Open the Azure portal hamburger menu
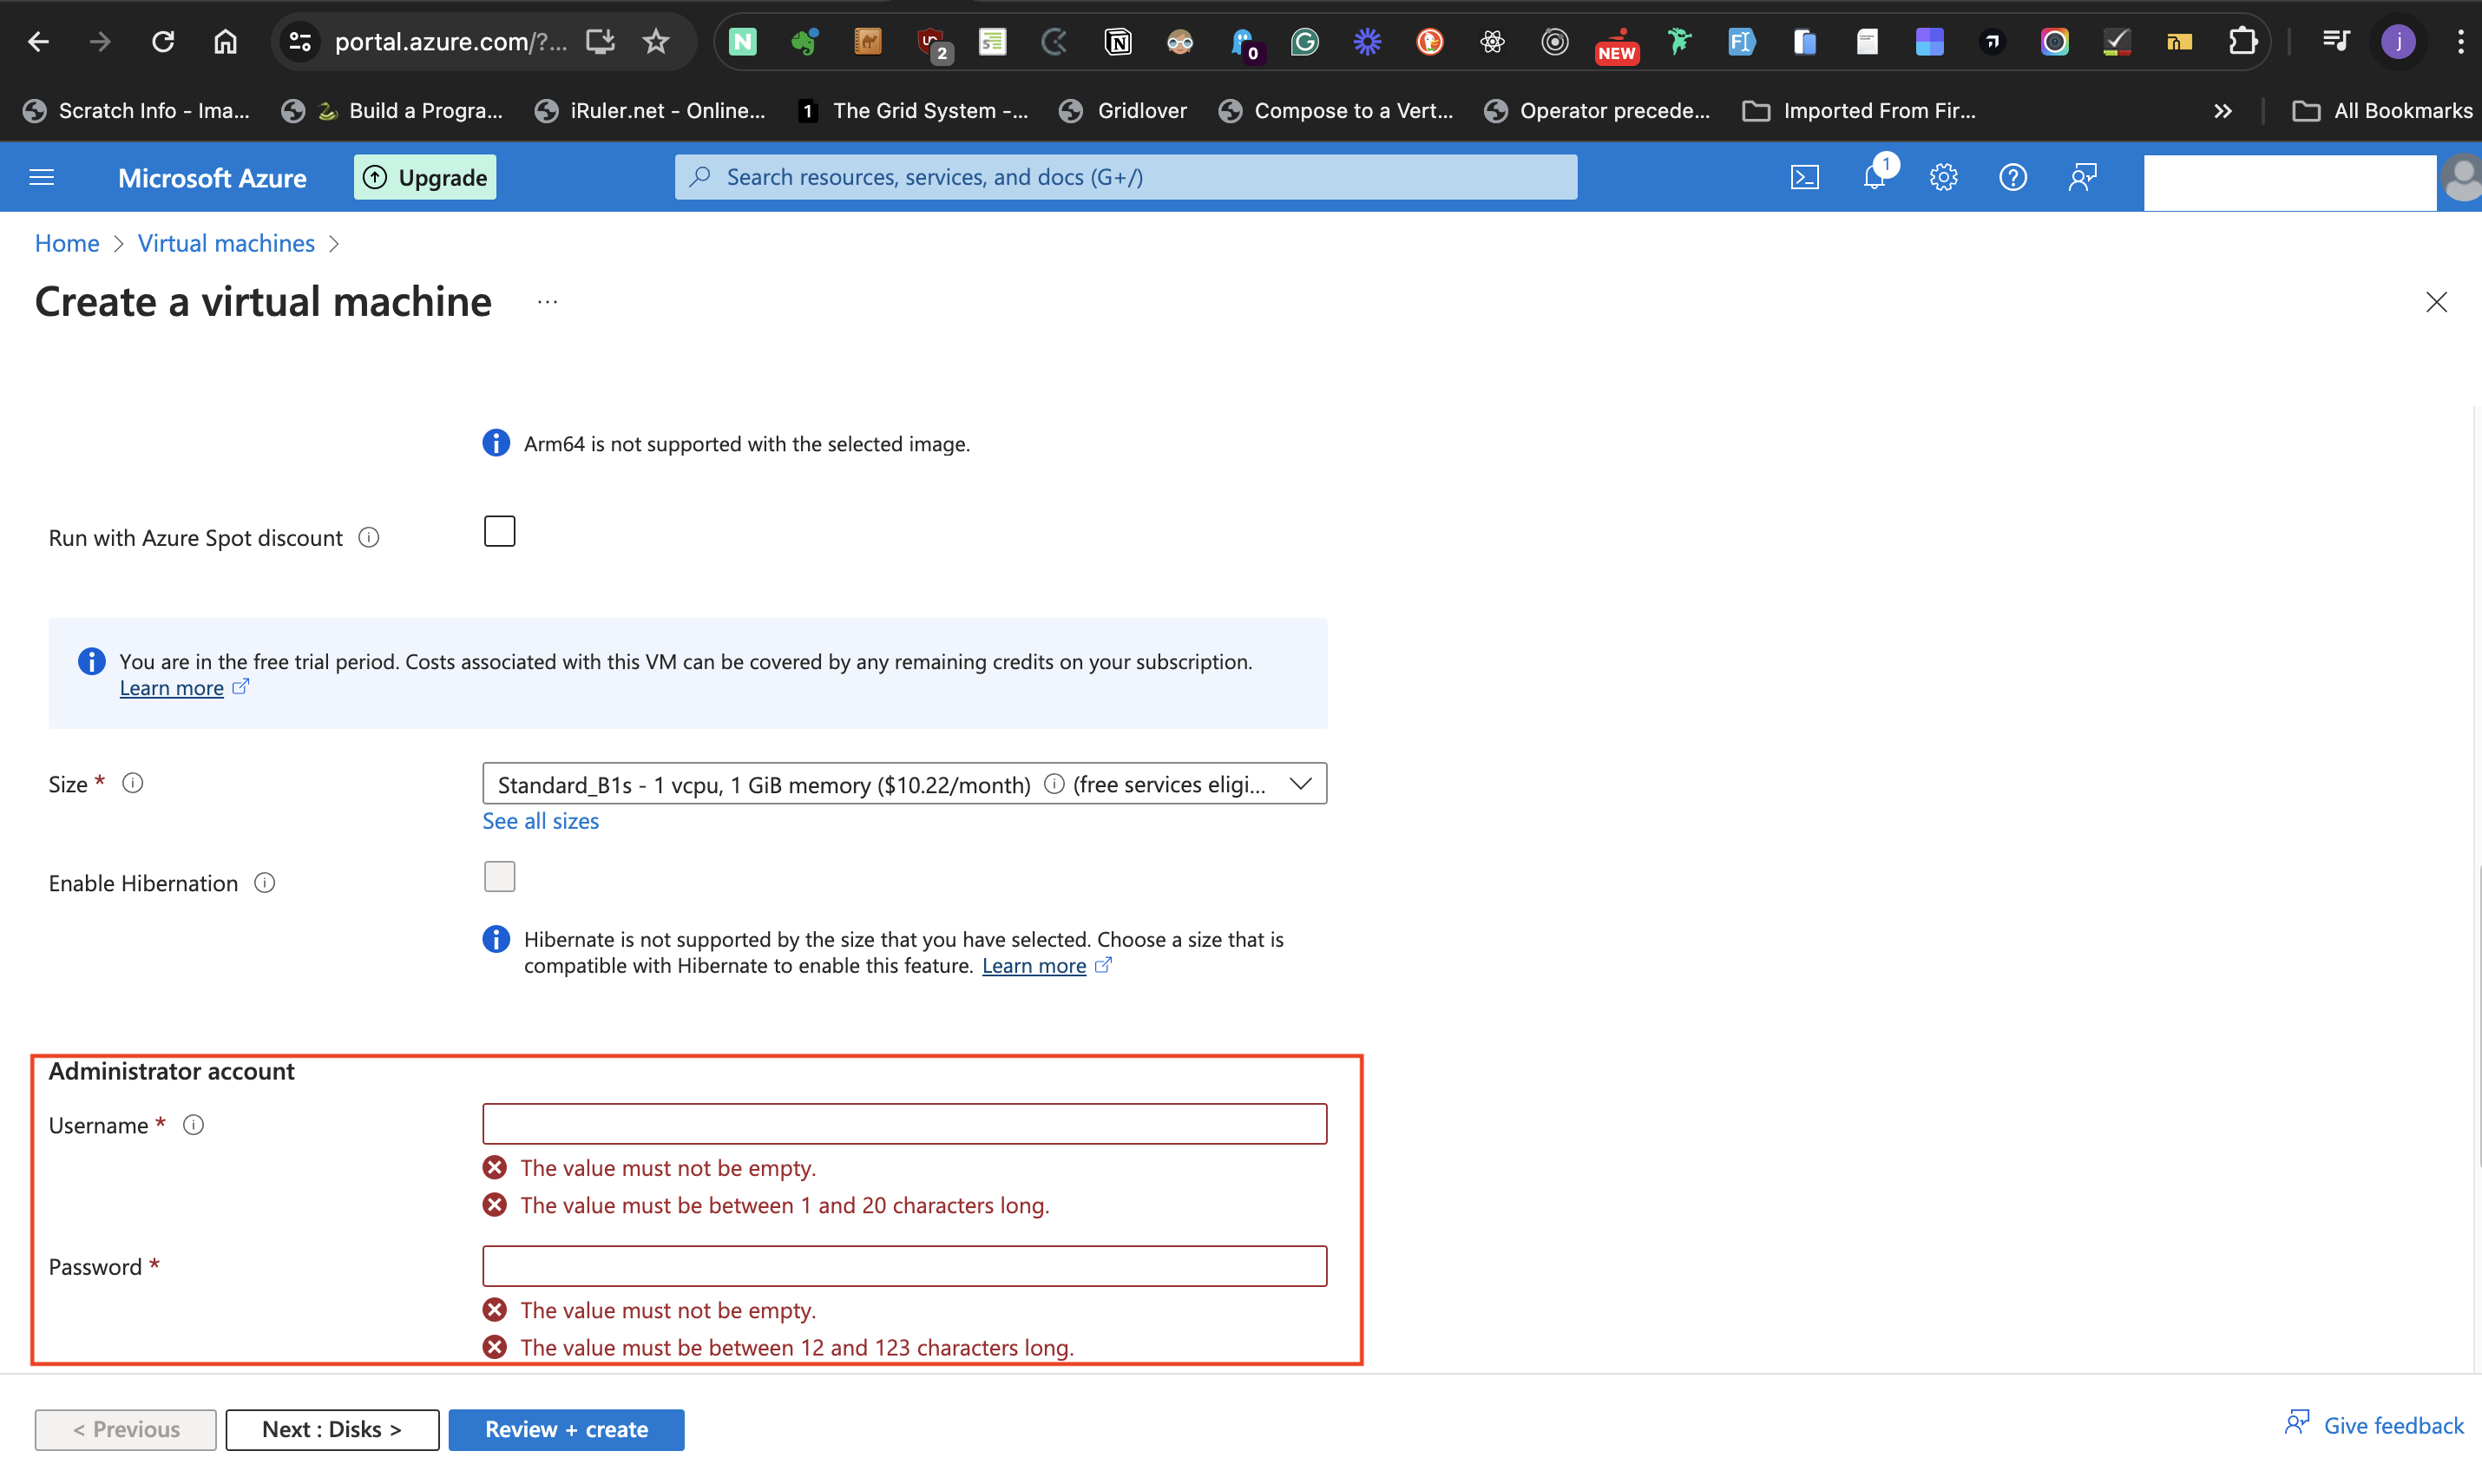The height and width of the screenshot is (1484, 2482). pos(41,176)
